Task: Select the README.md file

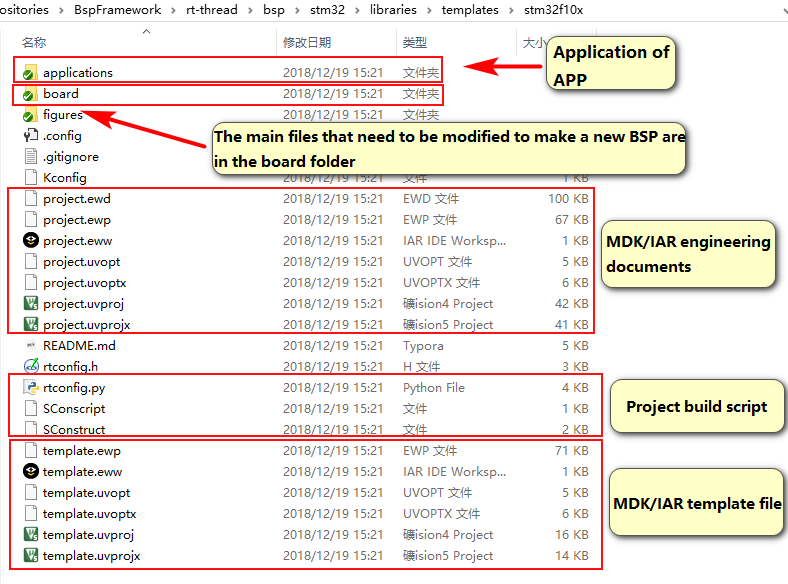Action: [79, 346]
